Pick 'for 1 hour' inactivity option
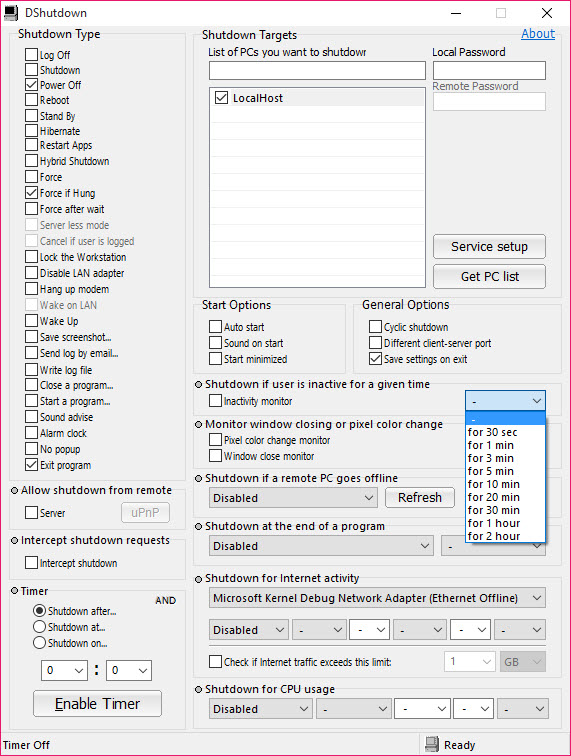 coord(505,523)
